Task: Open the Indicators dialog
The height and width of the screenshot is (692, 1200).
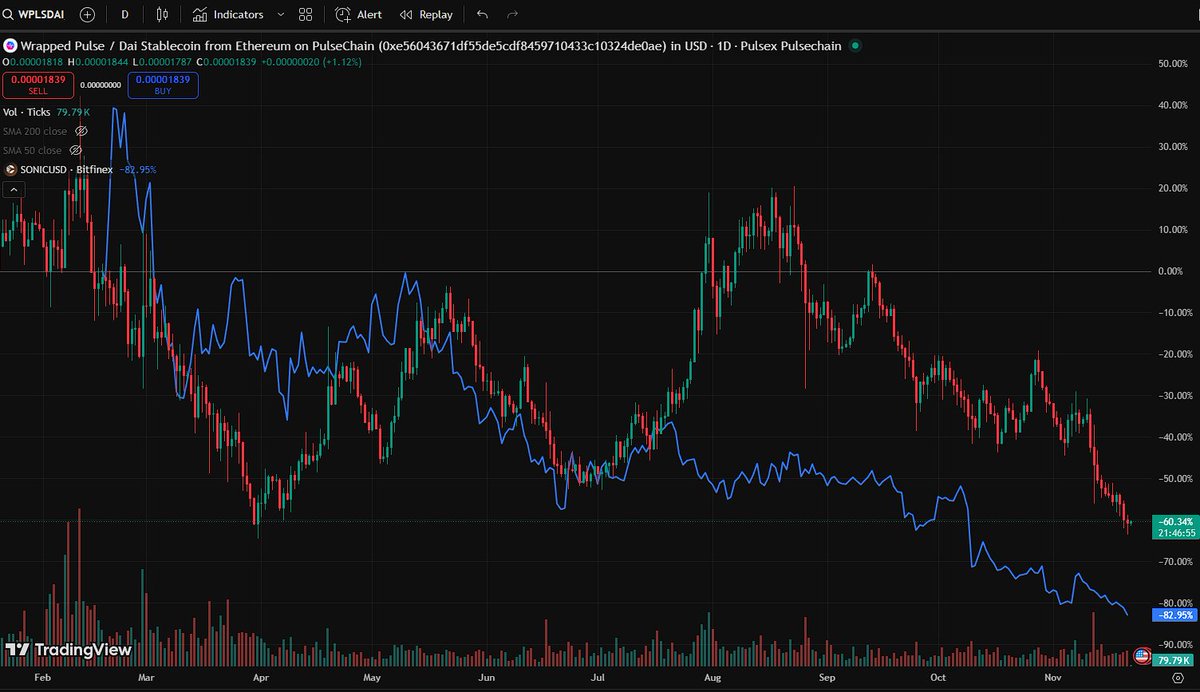Action: tap(228, 15)
